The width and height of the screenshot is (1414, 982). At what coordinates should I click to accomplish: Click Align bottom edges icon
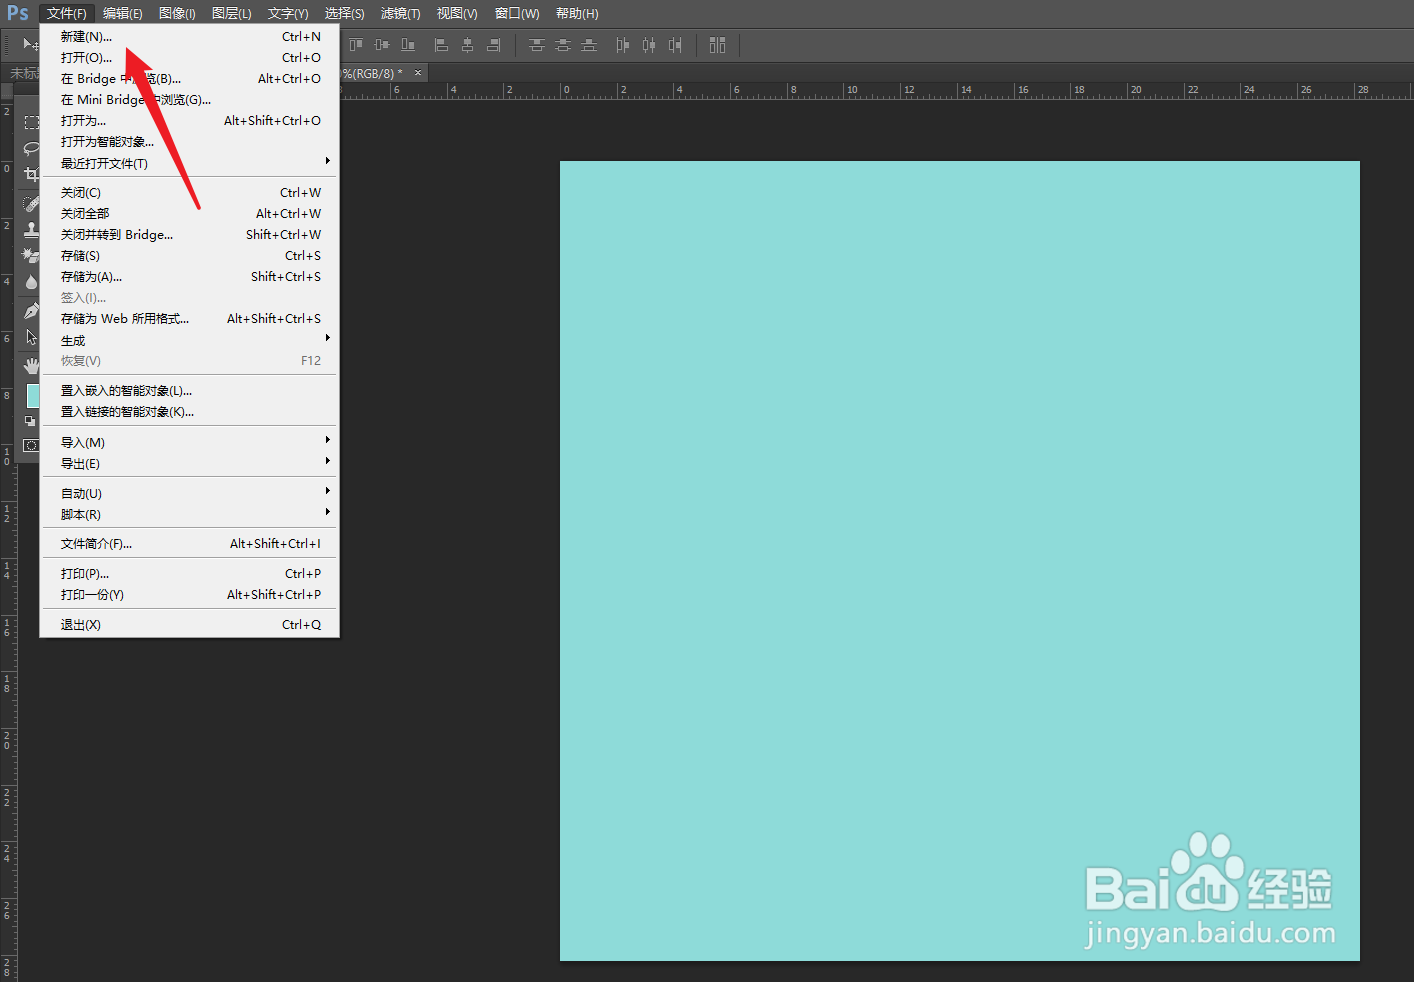click(408, 45)
